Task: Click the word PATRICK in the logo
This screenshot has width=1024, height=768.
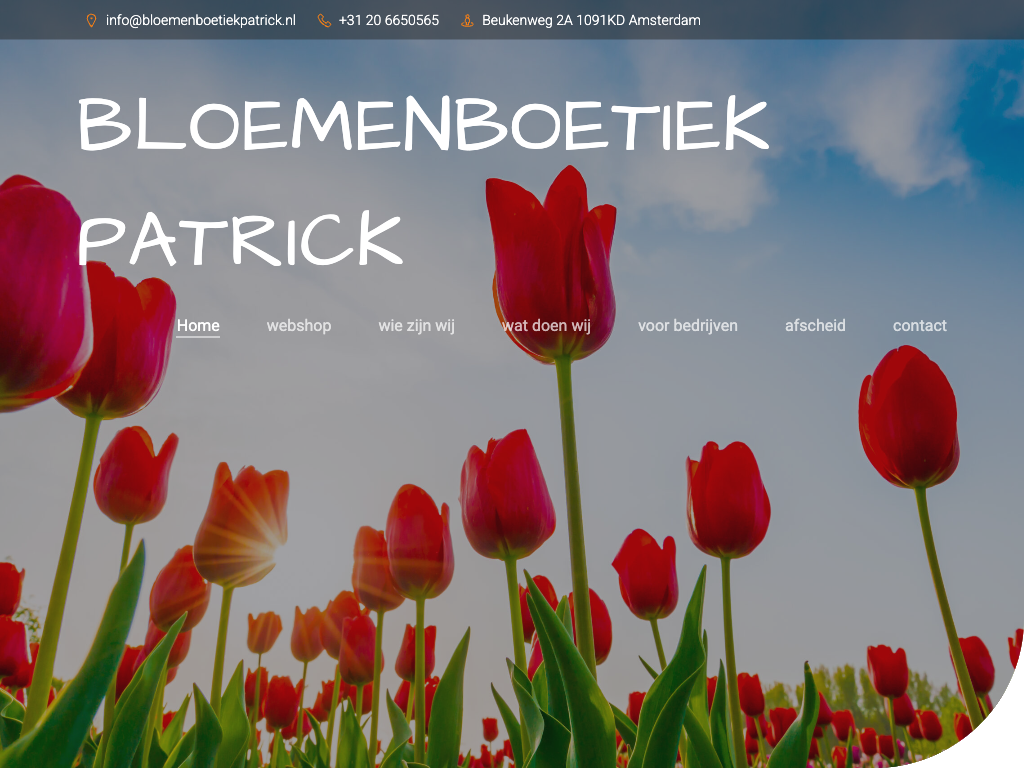Action: coord(240,240)
